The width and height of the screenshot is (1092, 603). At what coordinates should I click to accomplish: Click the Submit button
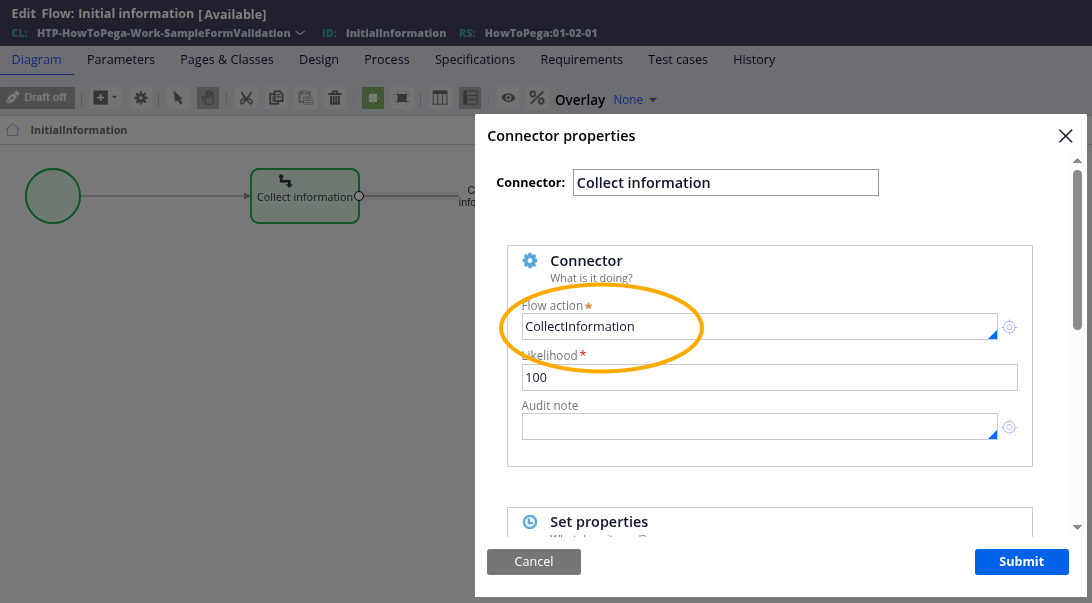pos(1021,562)
